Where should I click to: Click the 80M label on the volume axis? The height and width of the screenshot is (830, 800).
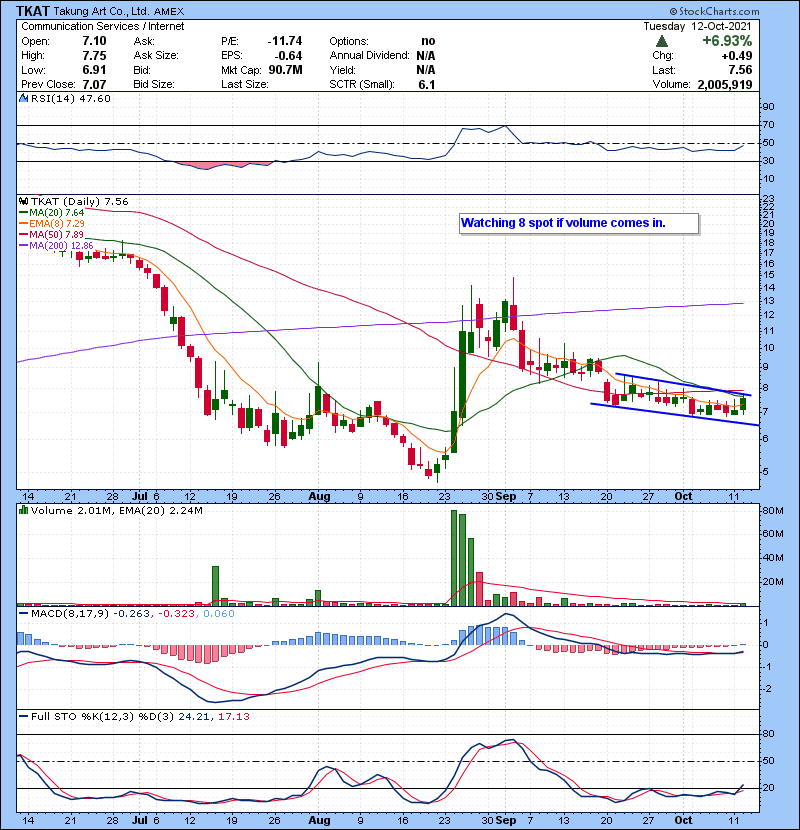(x=772, y=511)
